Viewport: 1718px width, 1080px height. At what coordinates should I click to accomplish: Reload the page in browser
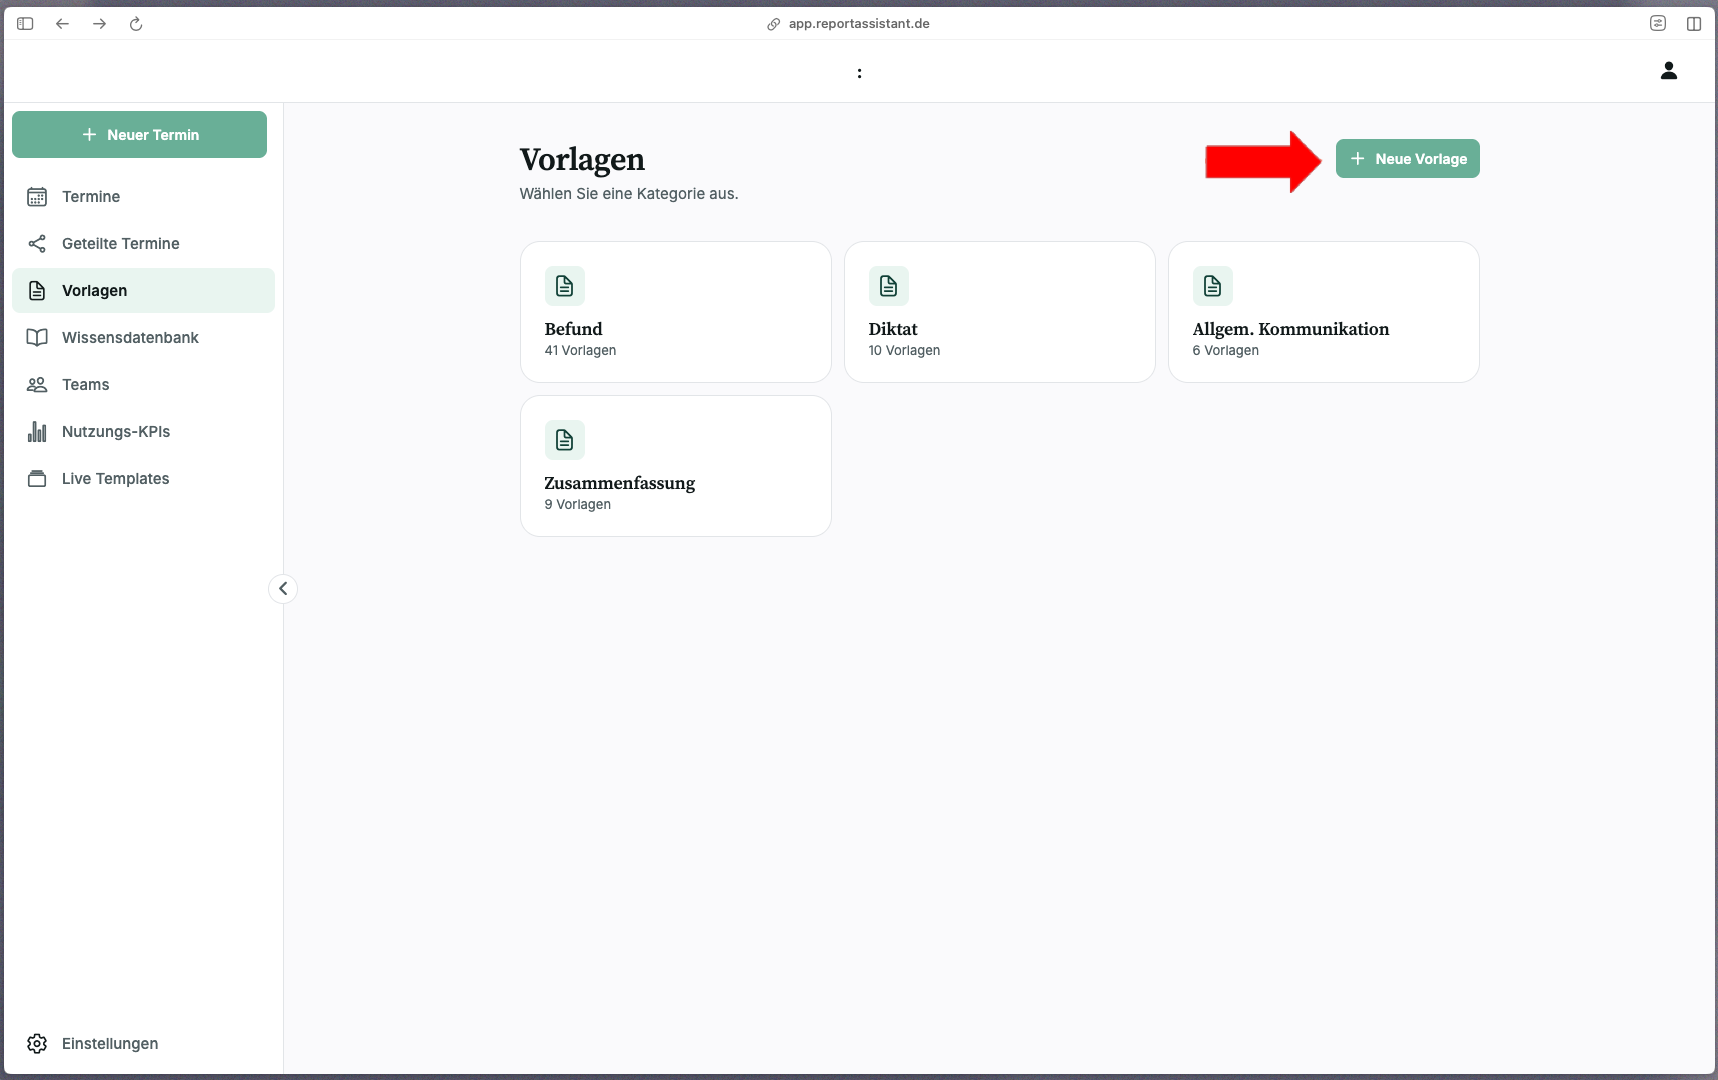136,24
